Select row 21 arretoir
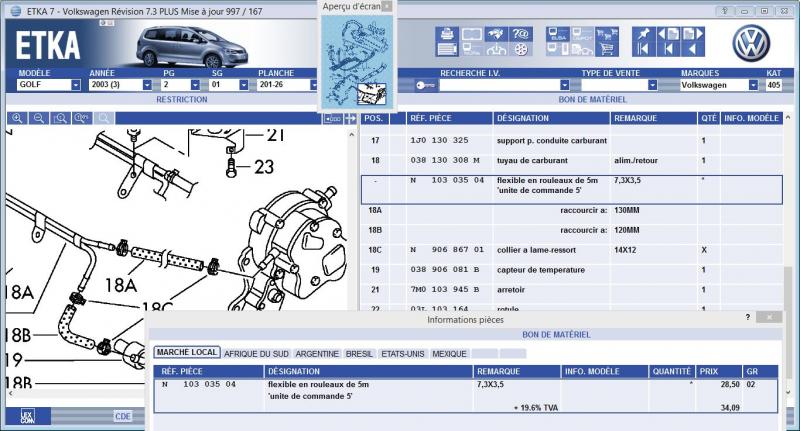The height and width of the screenshot is (431, 800). (571, 290)
